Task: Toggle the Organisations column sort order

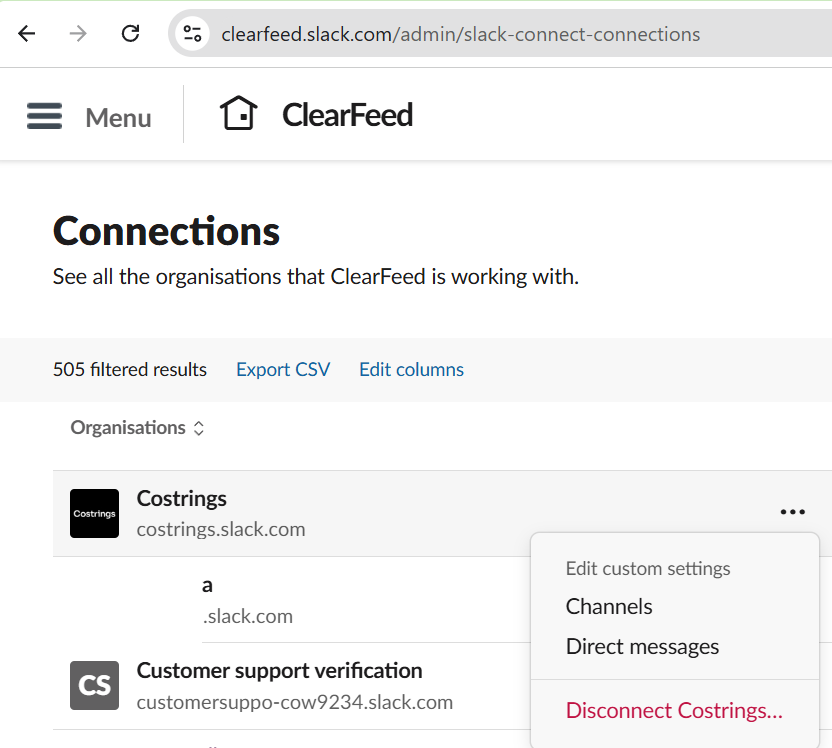Action: pos(198,428)
